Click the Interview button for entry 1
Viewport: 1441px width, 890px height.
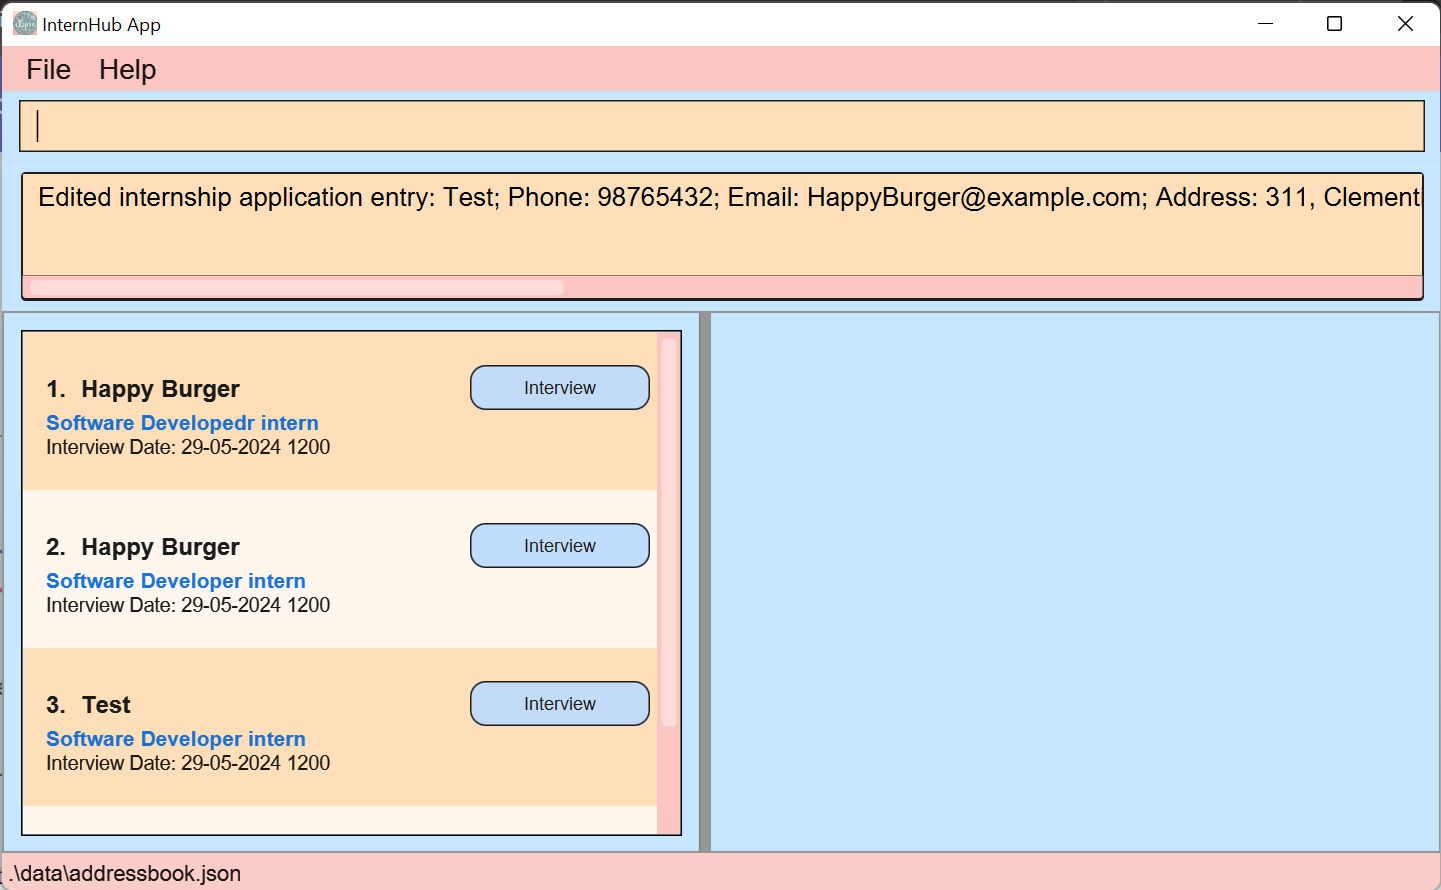(x=560, y=388)
